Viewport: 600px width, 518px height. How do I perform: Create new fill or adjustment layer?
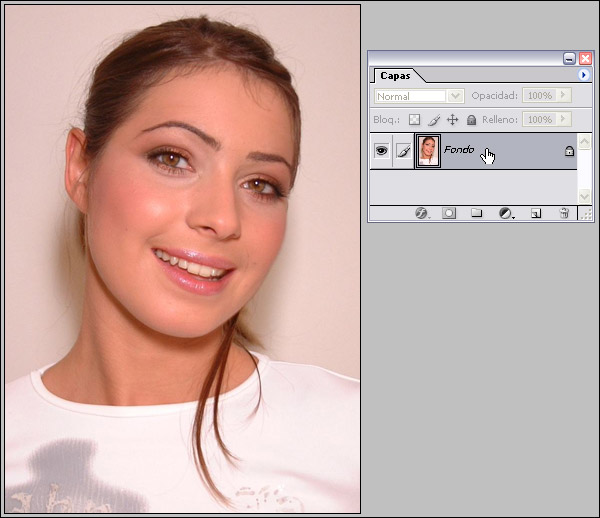point(506,213)
